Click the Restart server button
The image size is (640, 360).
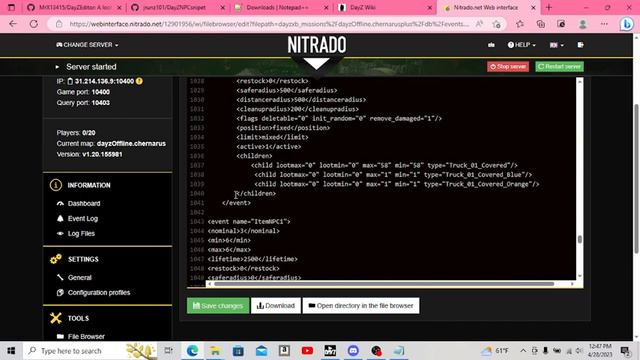click(559, 67)
